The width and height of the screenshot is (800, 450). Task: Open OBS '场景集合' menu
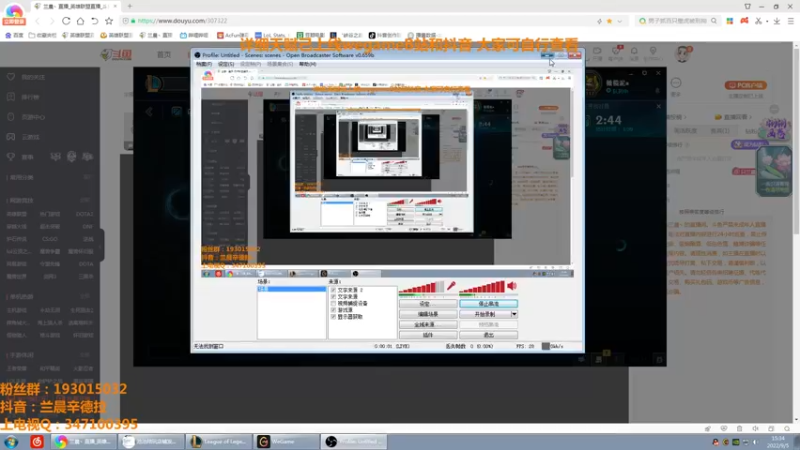280,64
